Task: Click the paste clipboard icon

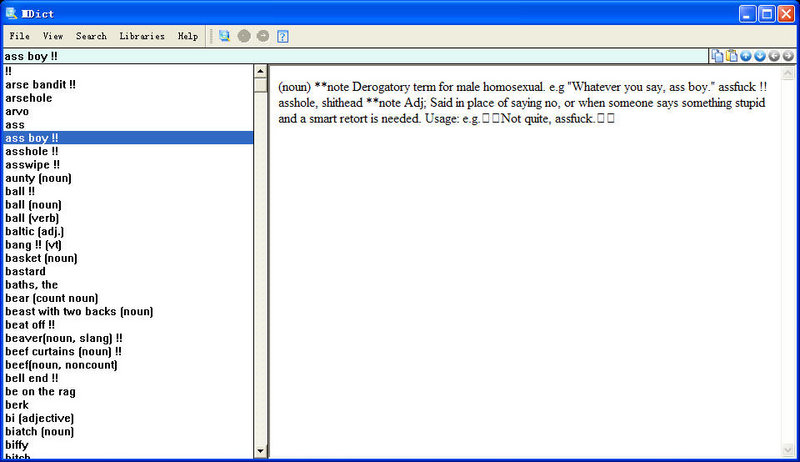Action: tap(731, 55)
